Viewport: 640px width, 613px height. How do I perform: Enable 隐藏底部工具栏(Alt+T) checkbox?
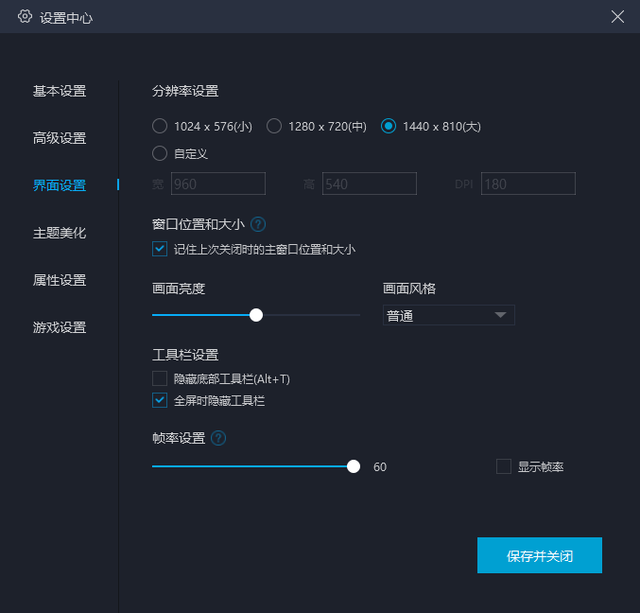tap(160, 379)
